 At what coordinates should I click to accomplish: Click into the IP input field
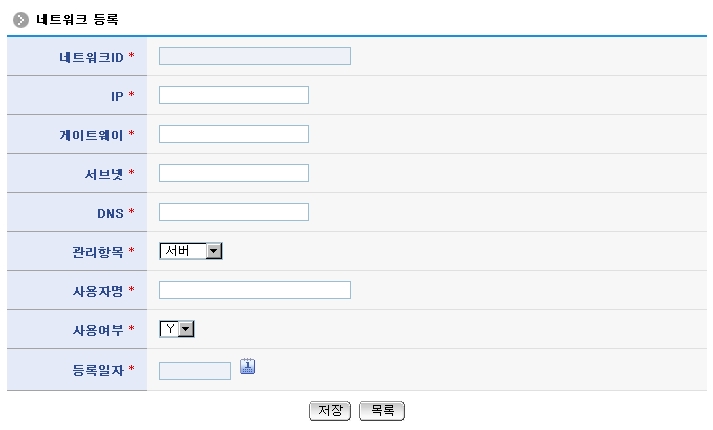coord(234,95)
